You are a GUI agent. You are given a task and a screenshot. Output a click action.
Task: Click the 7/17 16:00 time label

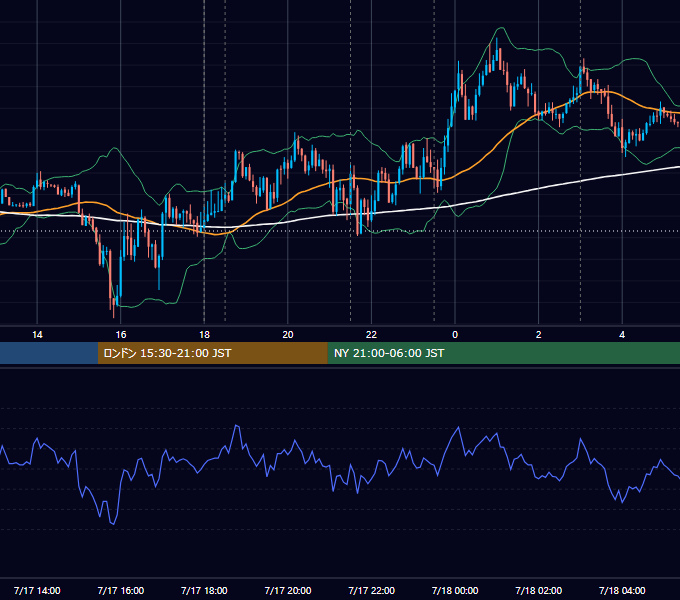pyautogui.click(x=121, y=590)
